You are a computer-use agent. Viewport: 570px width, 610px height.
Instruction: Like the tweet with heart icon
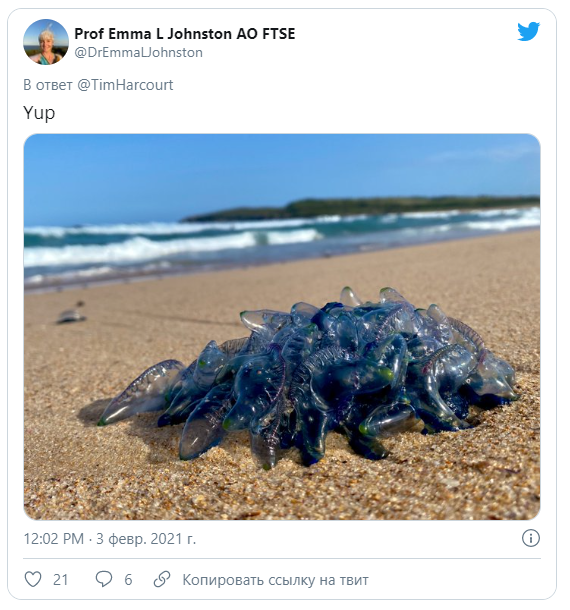pos(33,579)
